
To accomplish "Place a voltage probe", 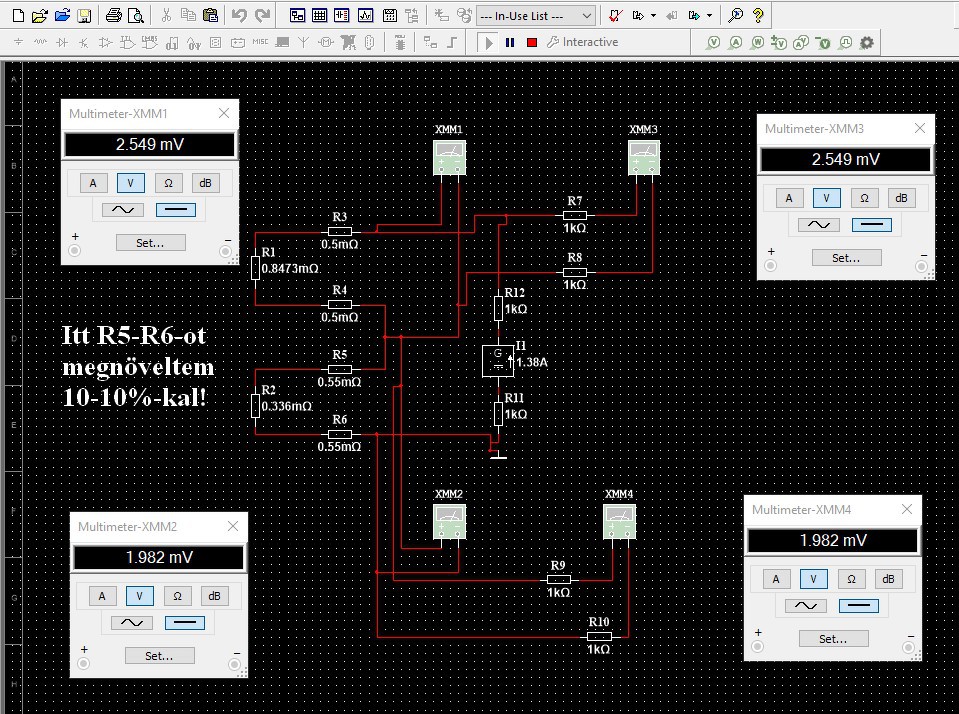I will pyautogui.click(x=713, y=43).
